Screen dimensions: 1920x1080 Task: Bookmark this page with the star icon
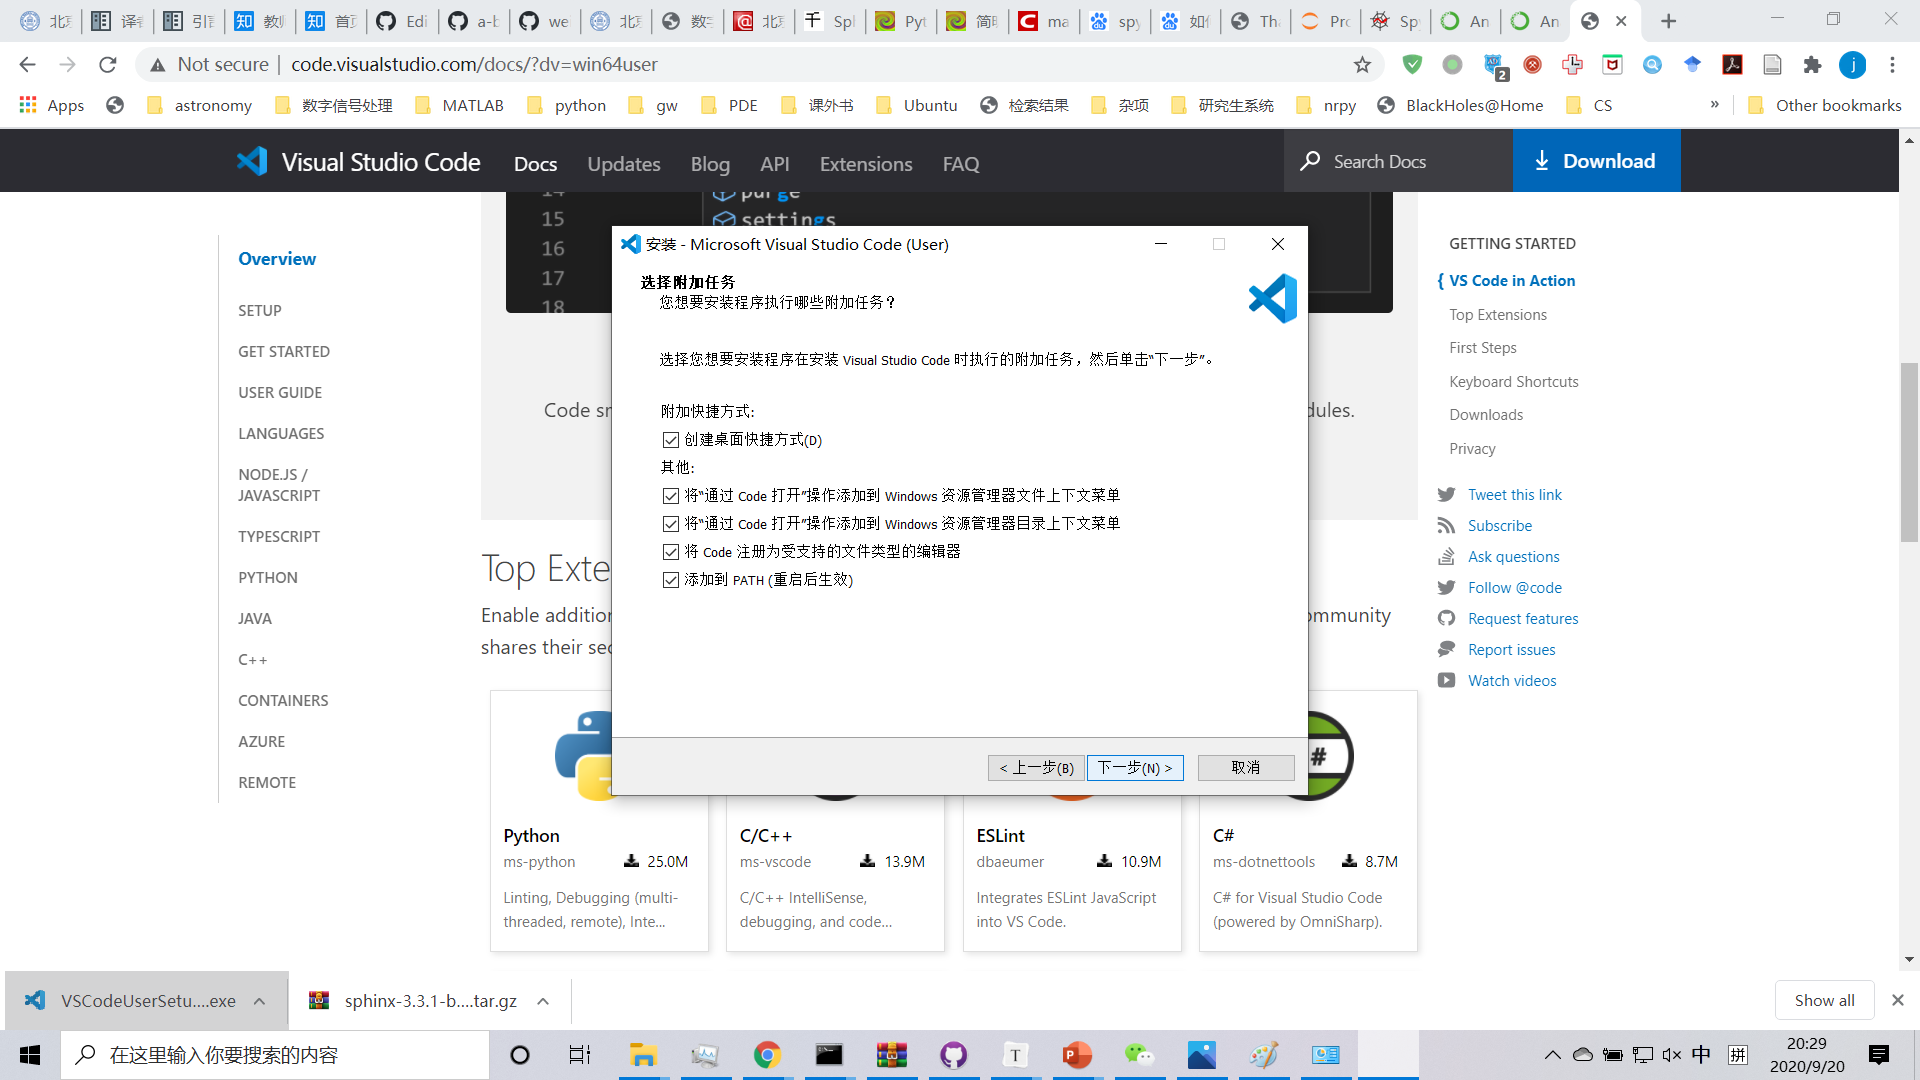[x=1362, y=65]
